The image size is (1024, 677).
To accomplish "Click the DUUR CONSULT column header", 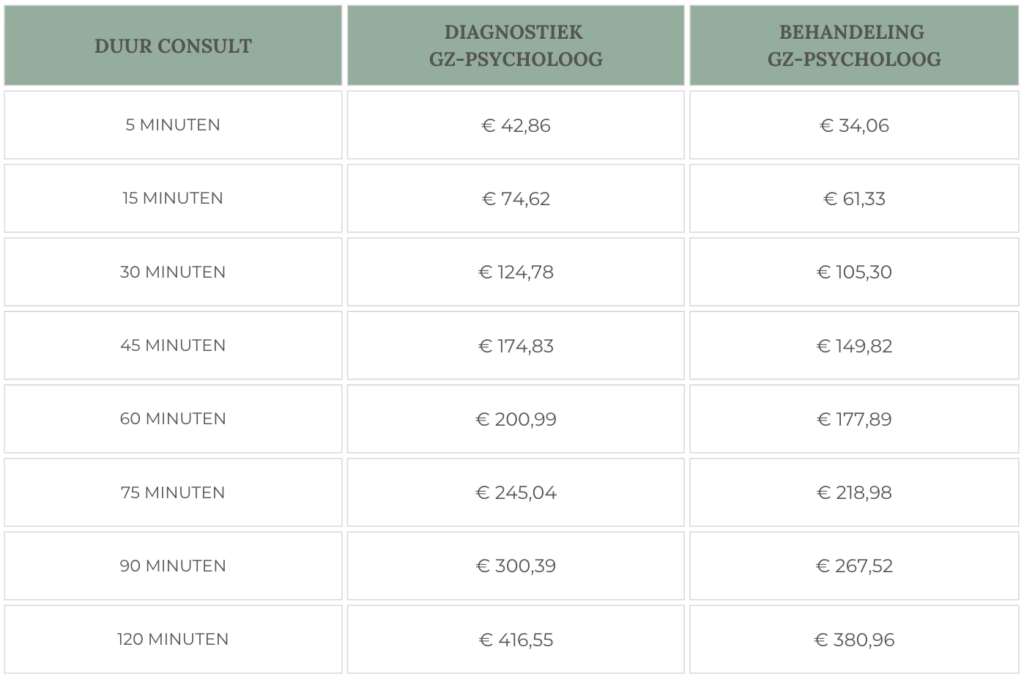I will [x=173, y=46].
